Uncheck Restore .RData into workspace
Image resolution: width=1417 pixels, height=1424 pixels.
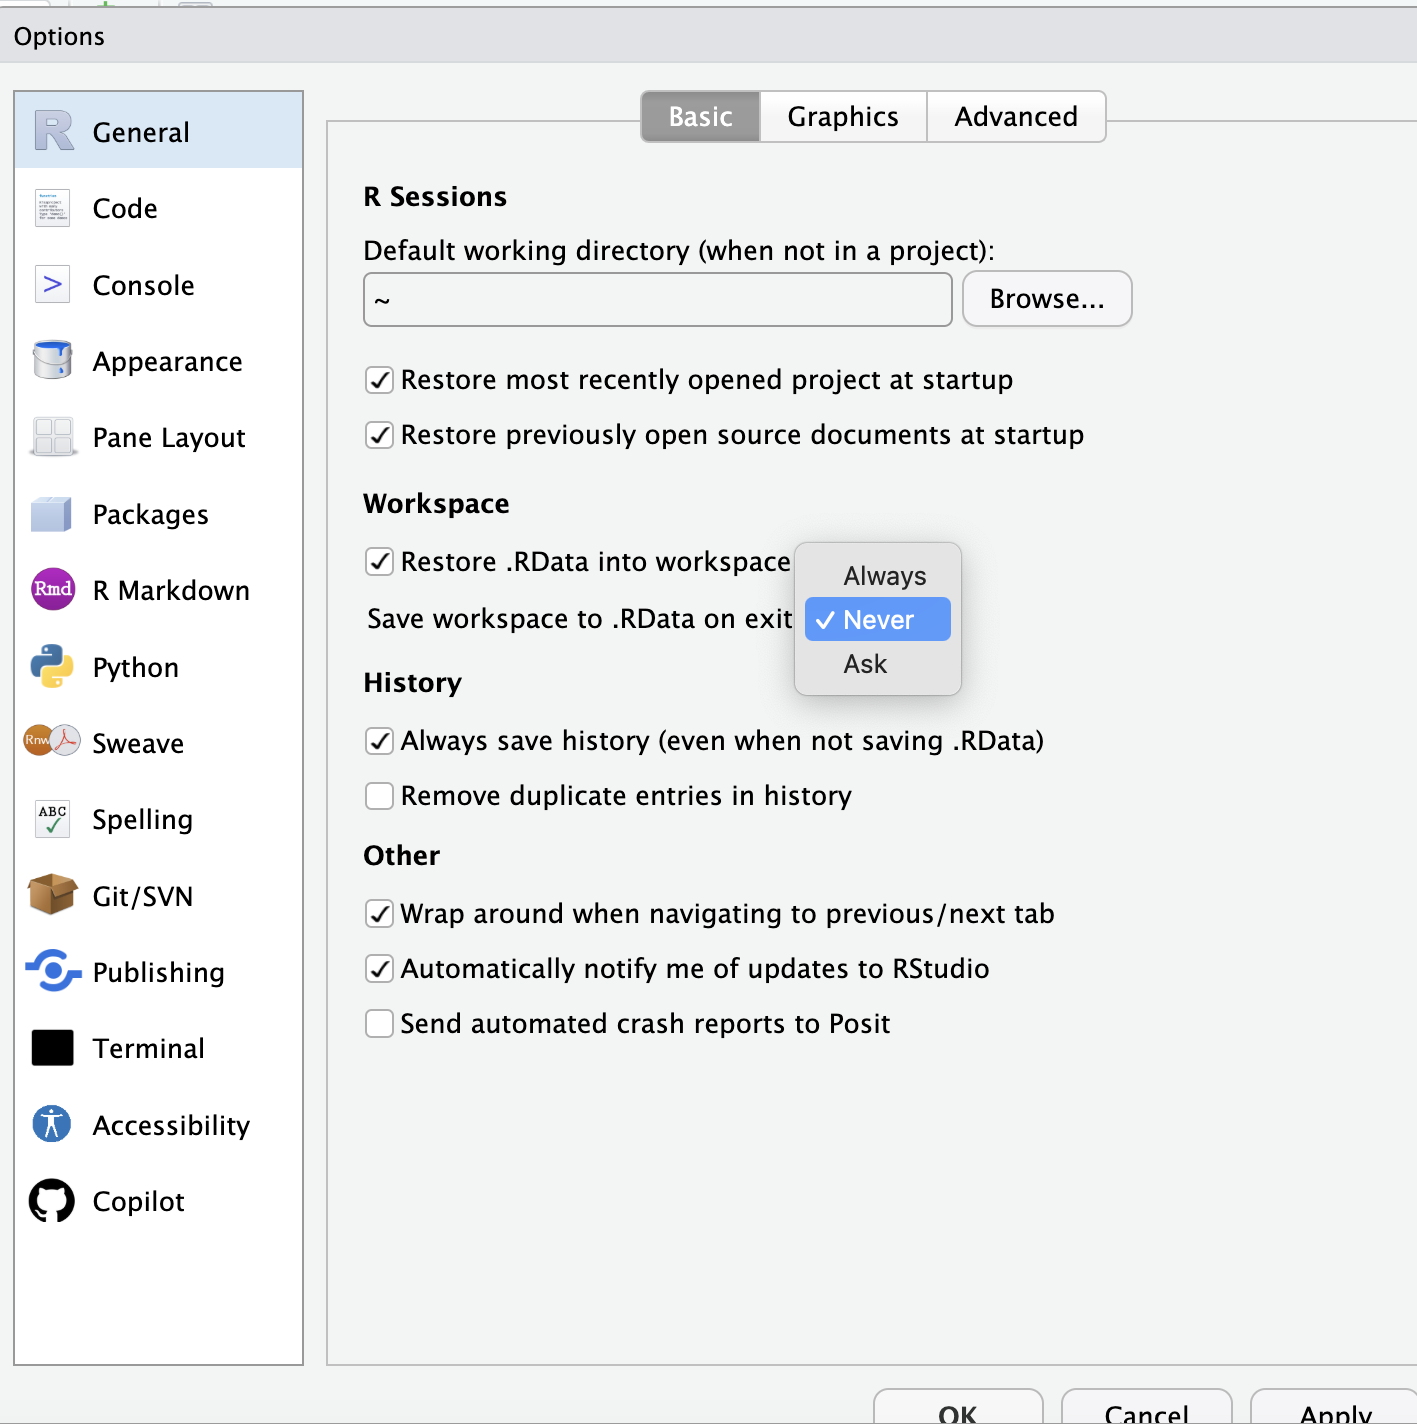pos(379,561)
